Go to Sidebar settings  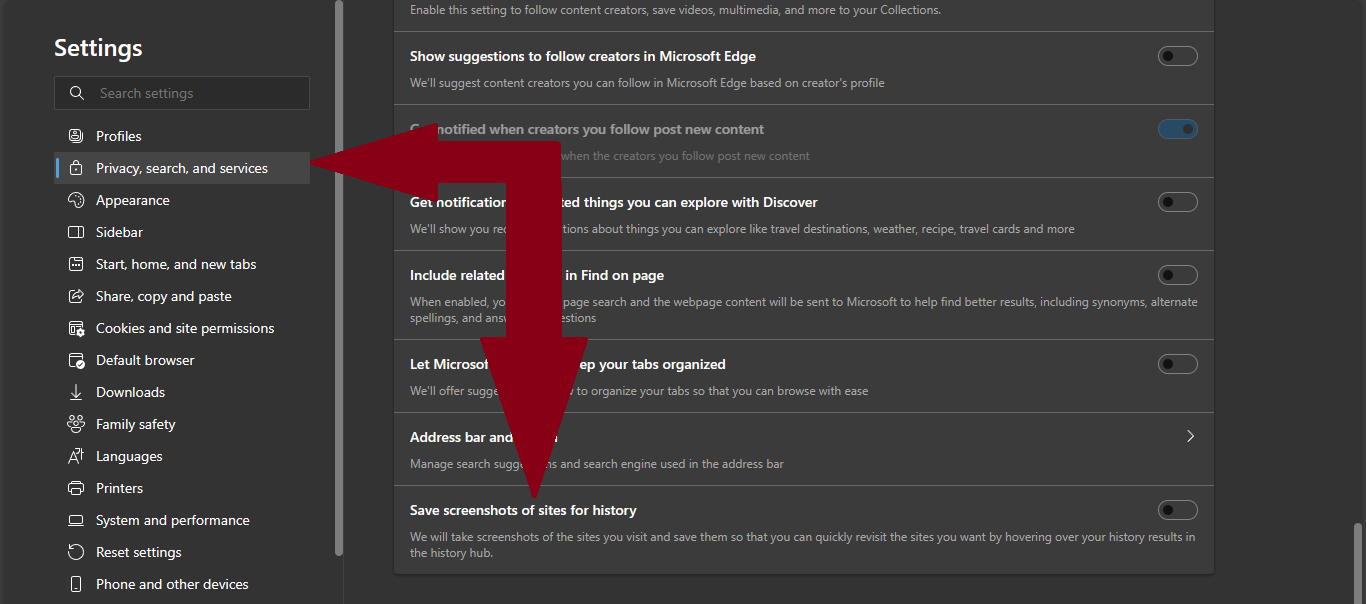point(182,232)
